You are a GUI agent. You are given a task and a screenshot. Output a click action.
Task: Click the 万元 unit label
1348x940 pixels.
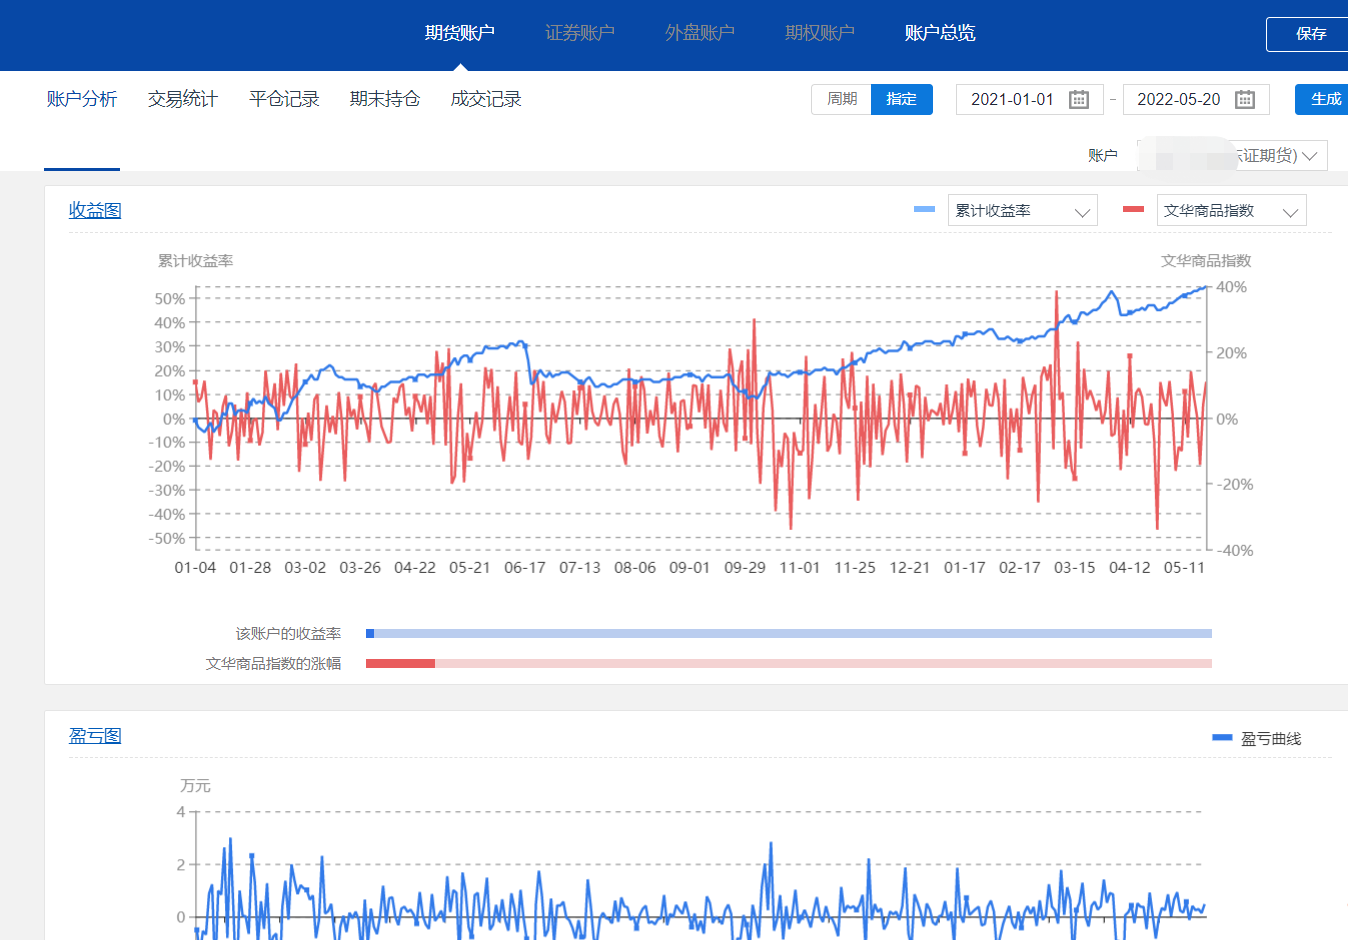(195, 785)
